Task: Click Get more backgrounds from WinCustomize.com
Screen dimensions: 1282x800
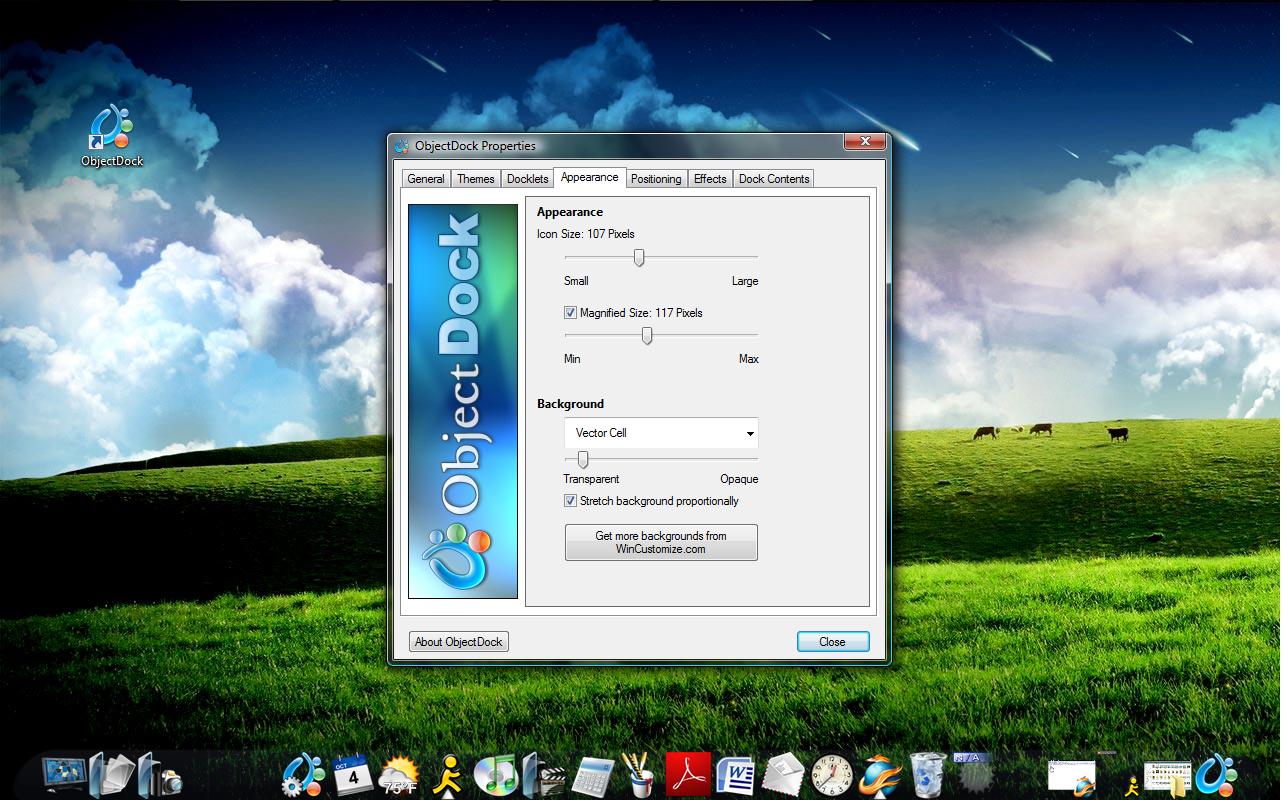Action: pos(661,542)
